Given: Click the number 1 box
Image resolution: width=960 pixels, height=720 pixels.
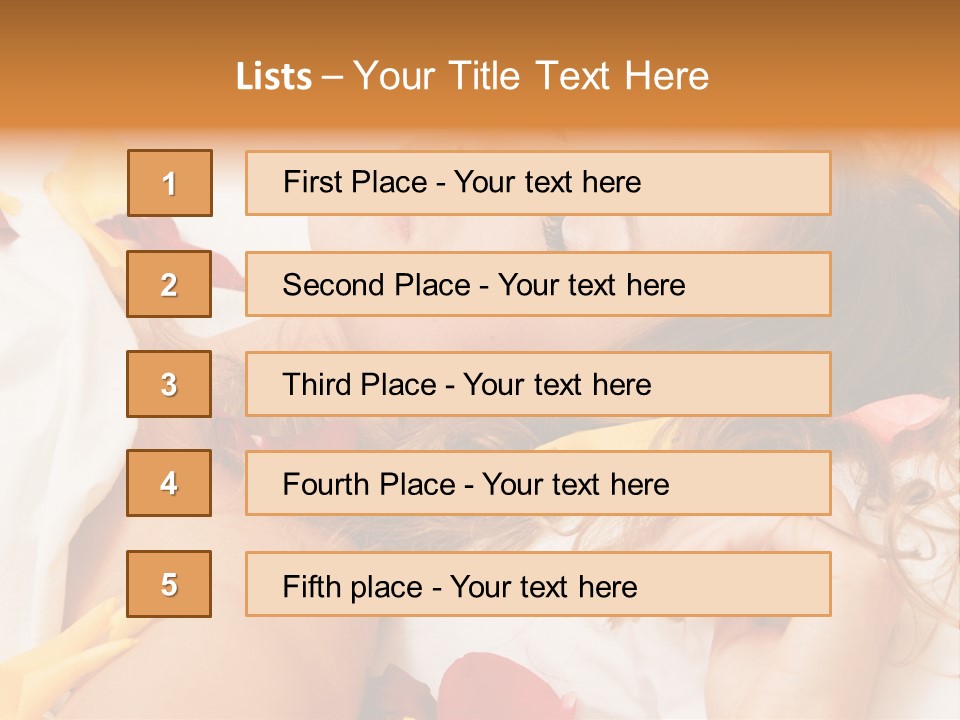Looking at the screenshot, I should [x=170, y=183].
